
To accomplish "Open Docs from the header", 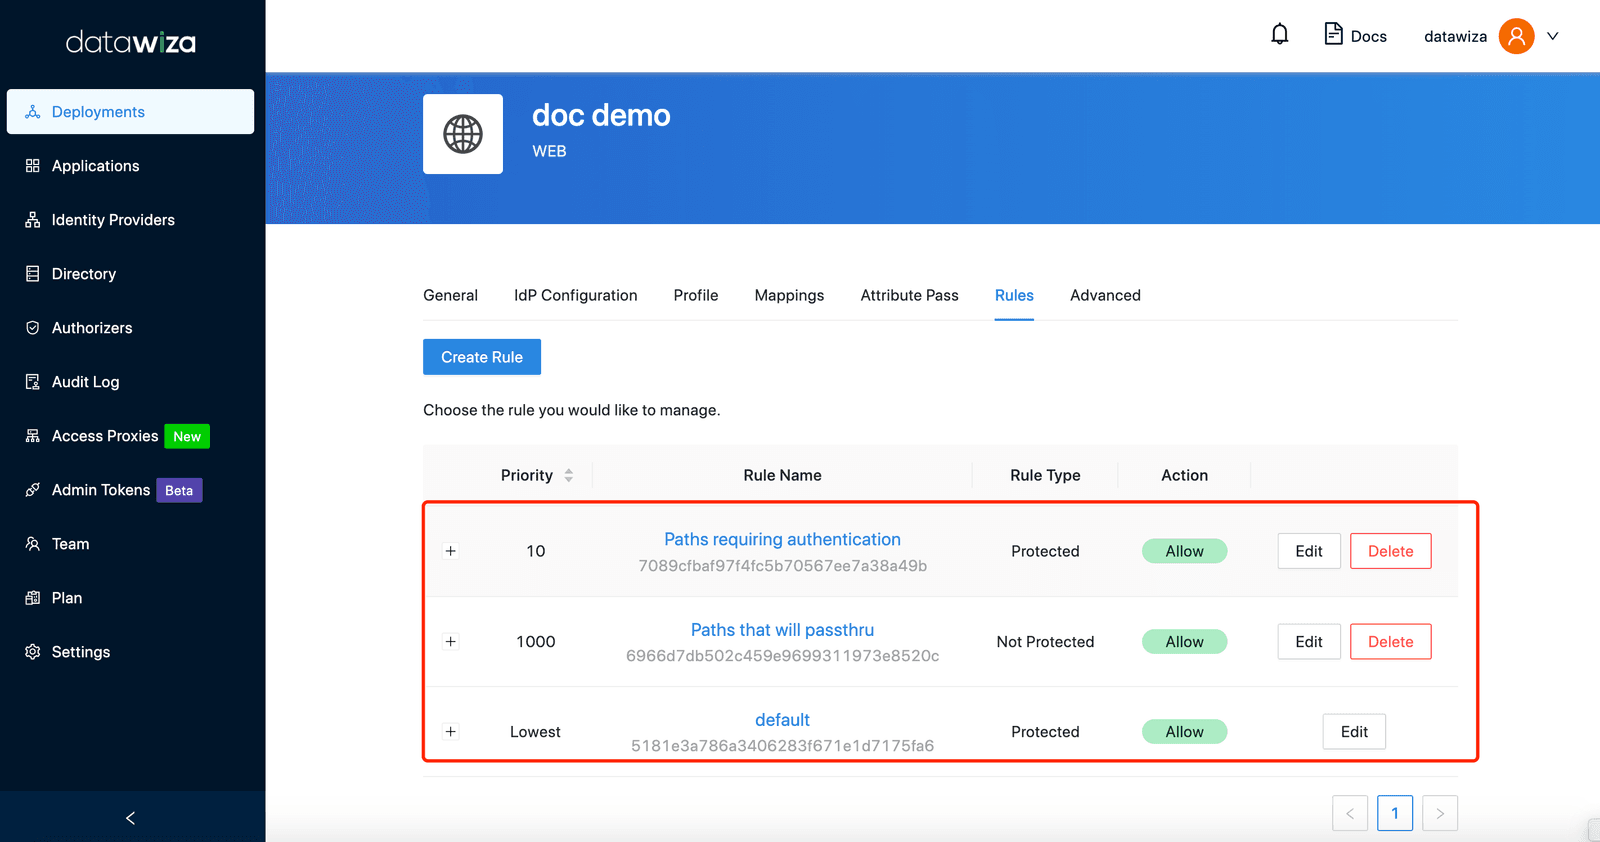I will pyautogui.click(x=1355, y=35).
